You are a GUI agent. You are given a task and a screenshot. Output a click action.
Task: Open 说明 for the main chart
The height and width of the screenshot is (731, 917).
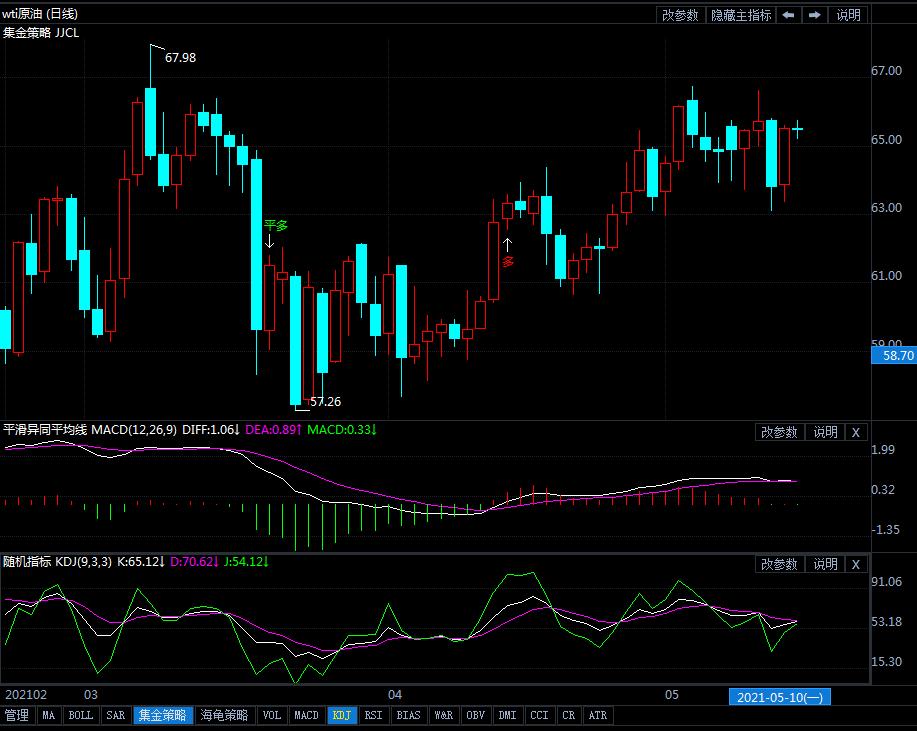[848, 15]
